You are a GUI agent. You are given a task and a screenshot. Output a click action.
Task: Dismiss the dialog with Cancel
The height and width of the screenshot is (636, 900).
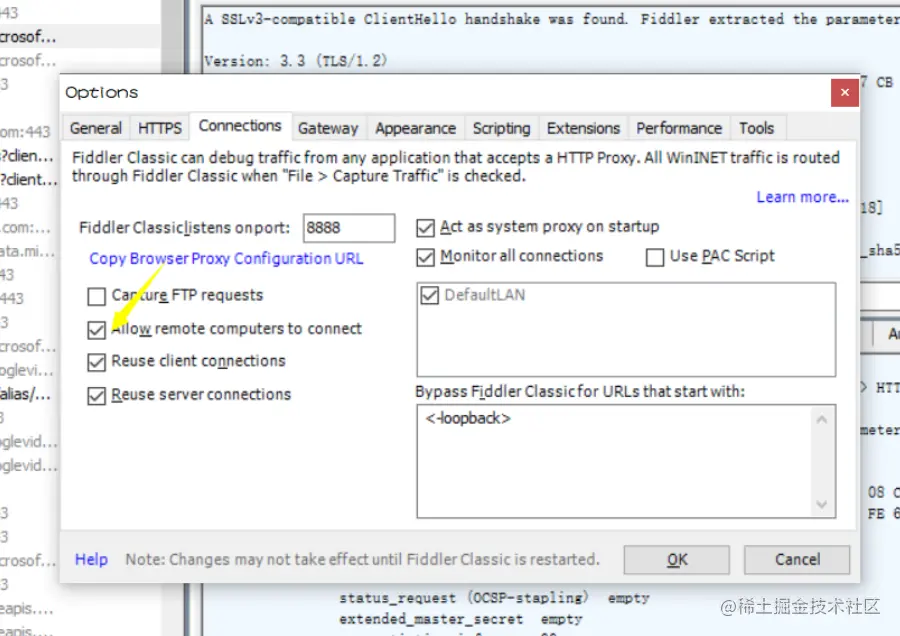[x=797, y=560]
